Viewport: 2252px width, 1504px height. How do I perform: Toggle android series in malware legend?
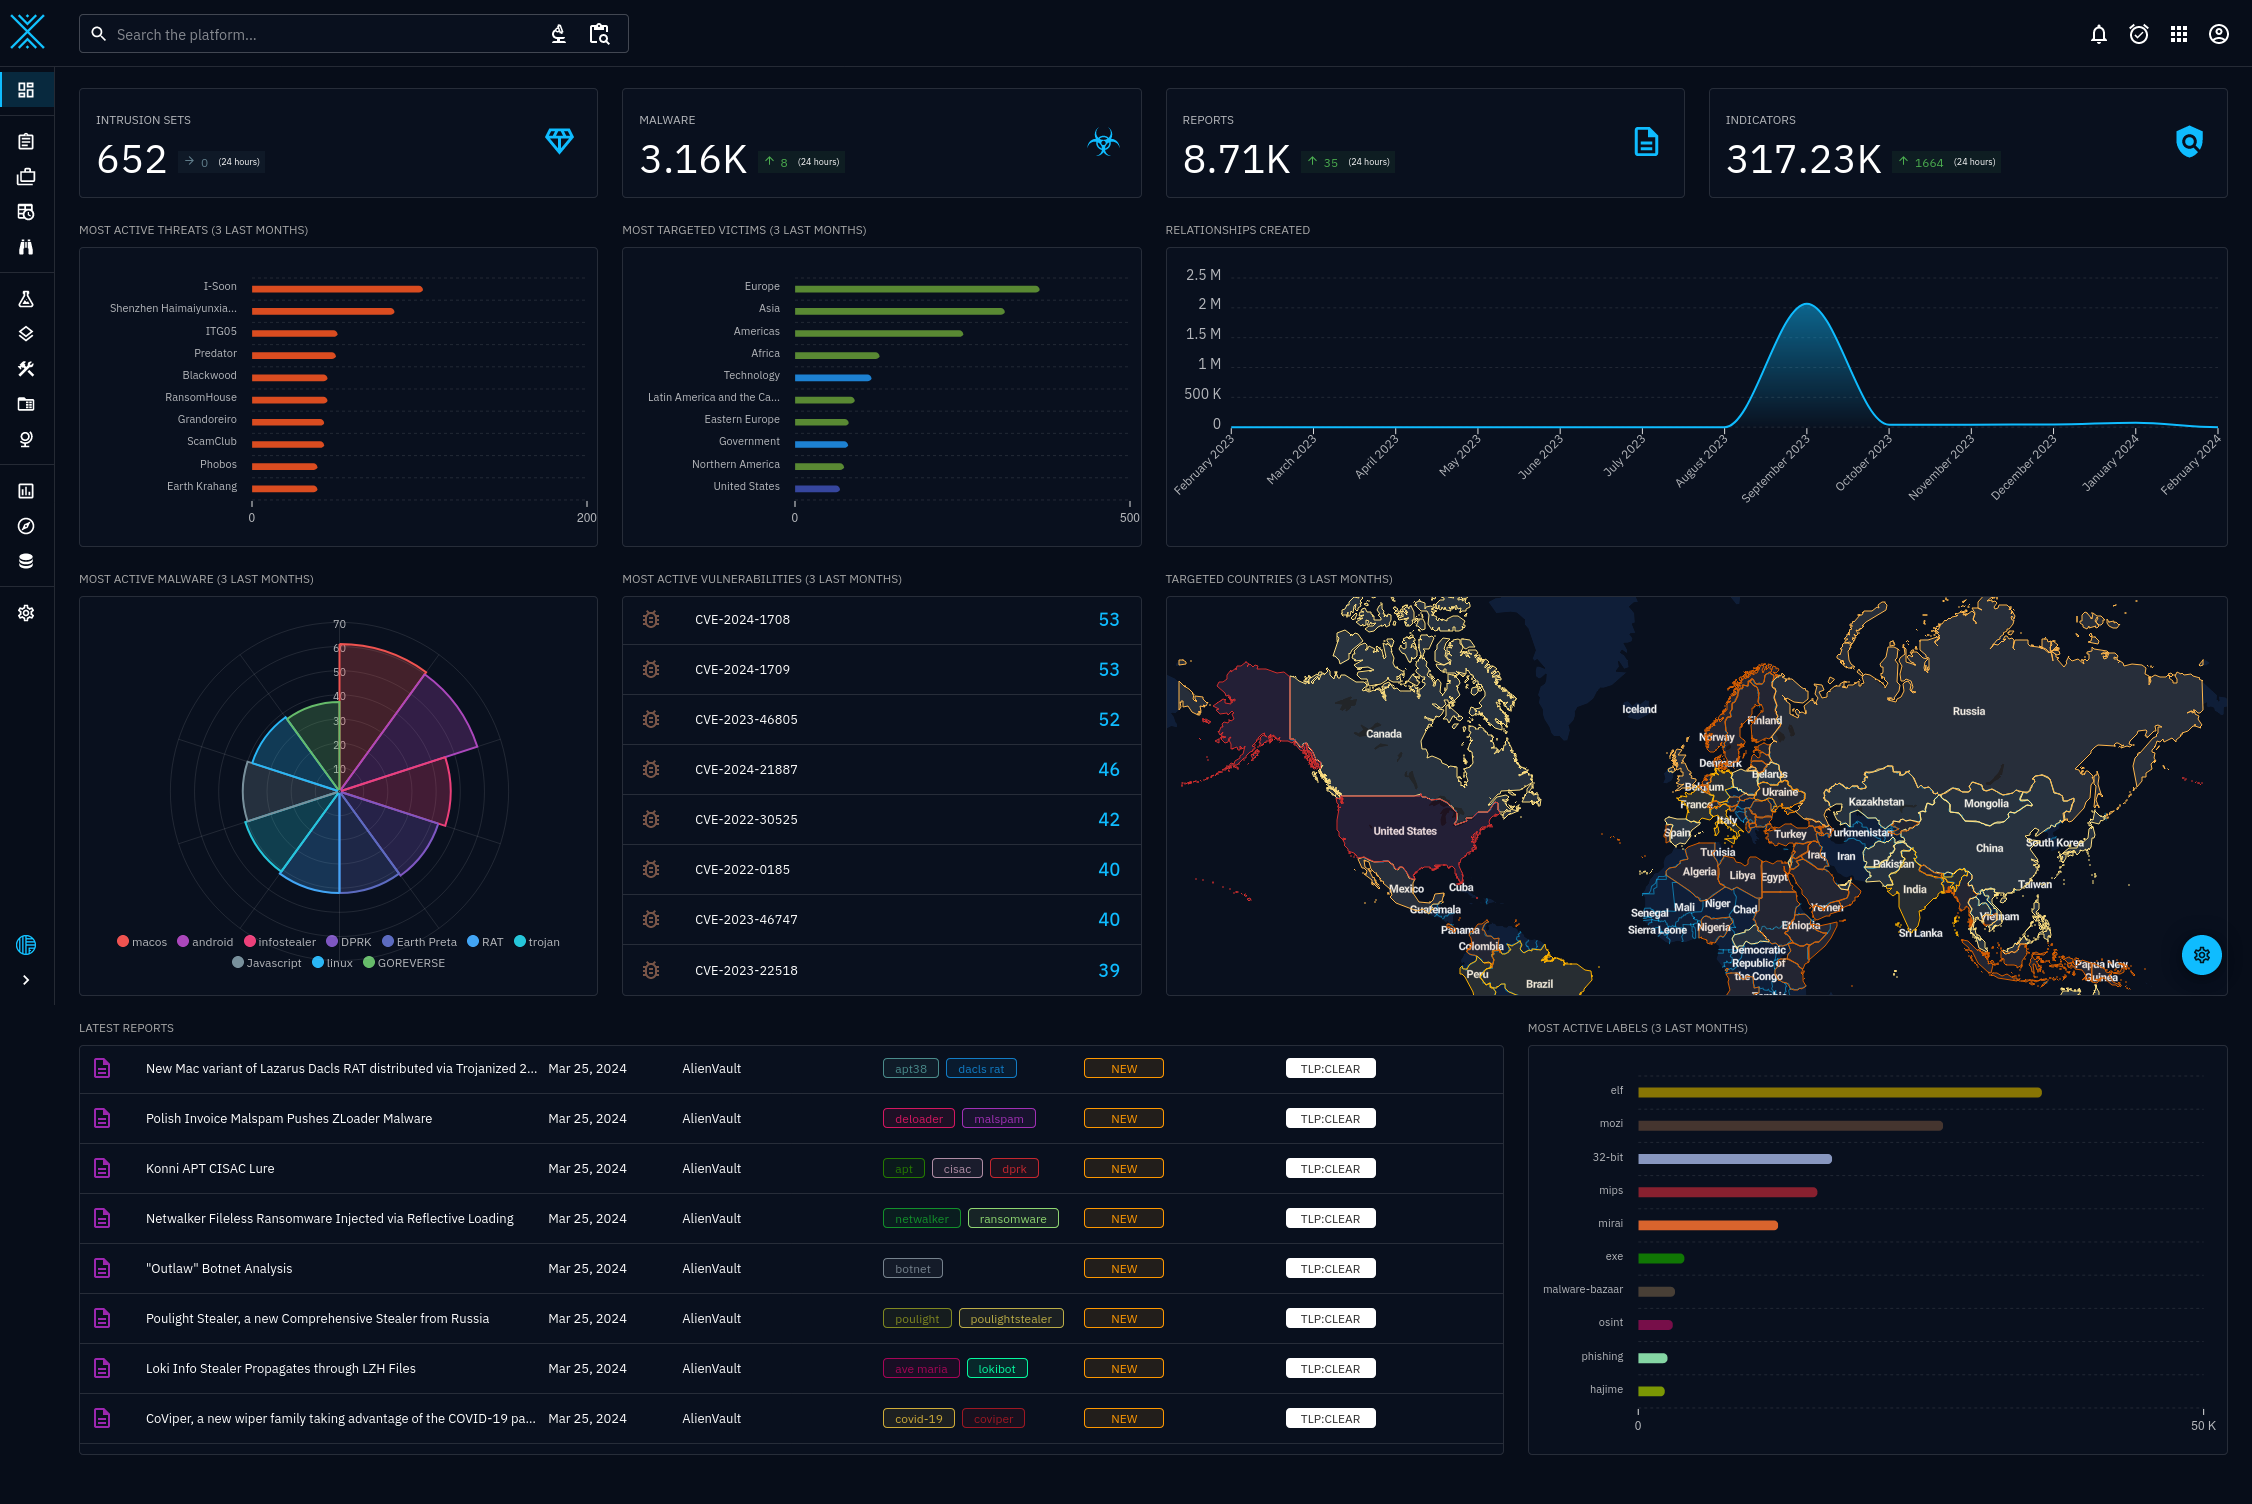pos(205,942)
